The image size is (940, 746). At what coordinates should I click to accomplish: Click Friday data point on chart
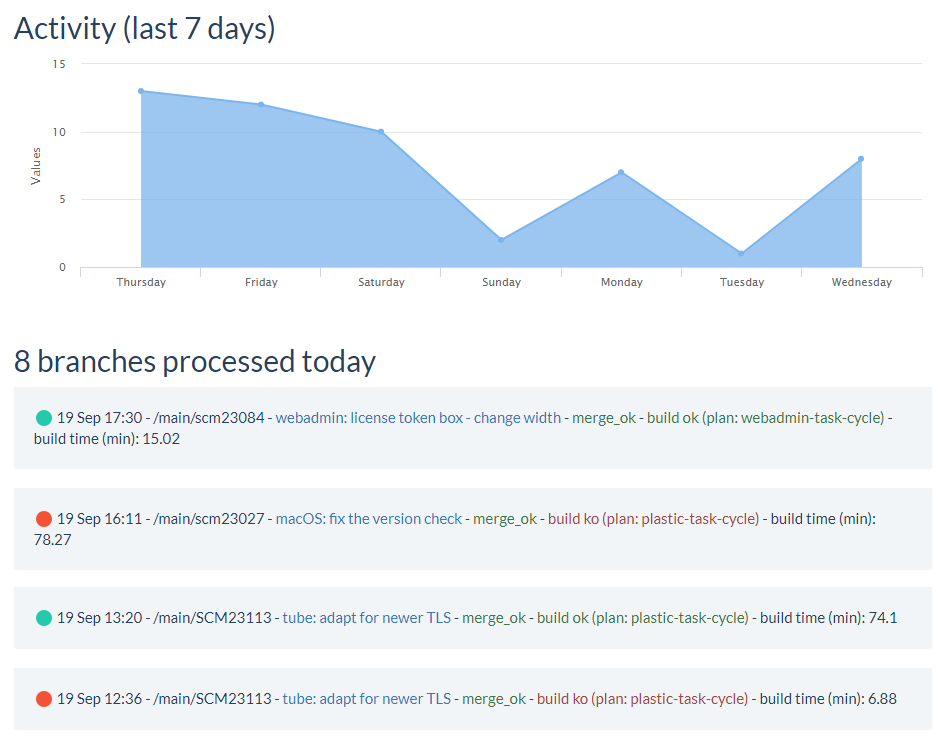pos(261,104)
